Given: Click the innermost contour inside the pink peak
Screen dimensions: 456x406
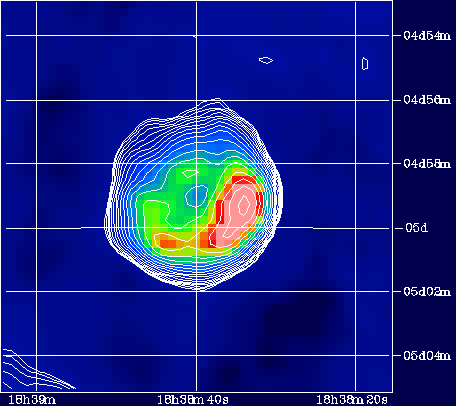Looking at the screenshot, I should 244,205.
